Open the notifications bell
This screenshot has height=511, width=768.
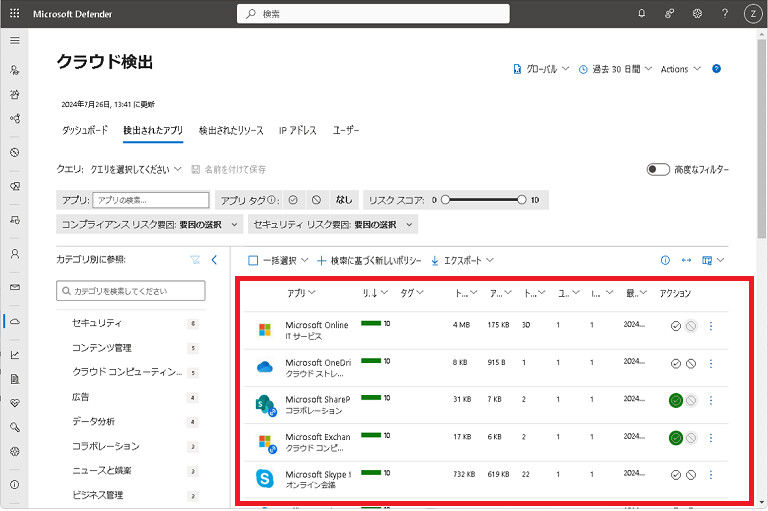642,14
